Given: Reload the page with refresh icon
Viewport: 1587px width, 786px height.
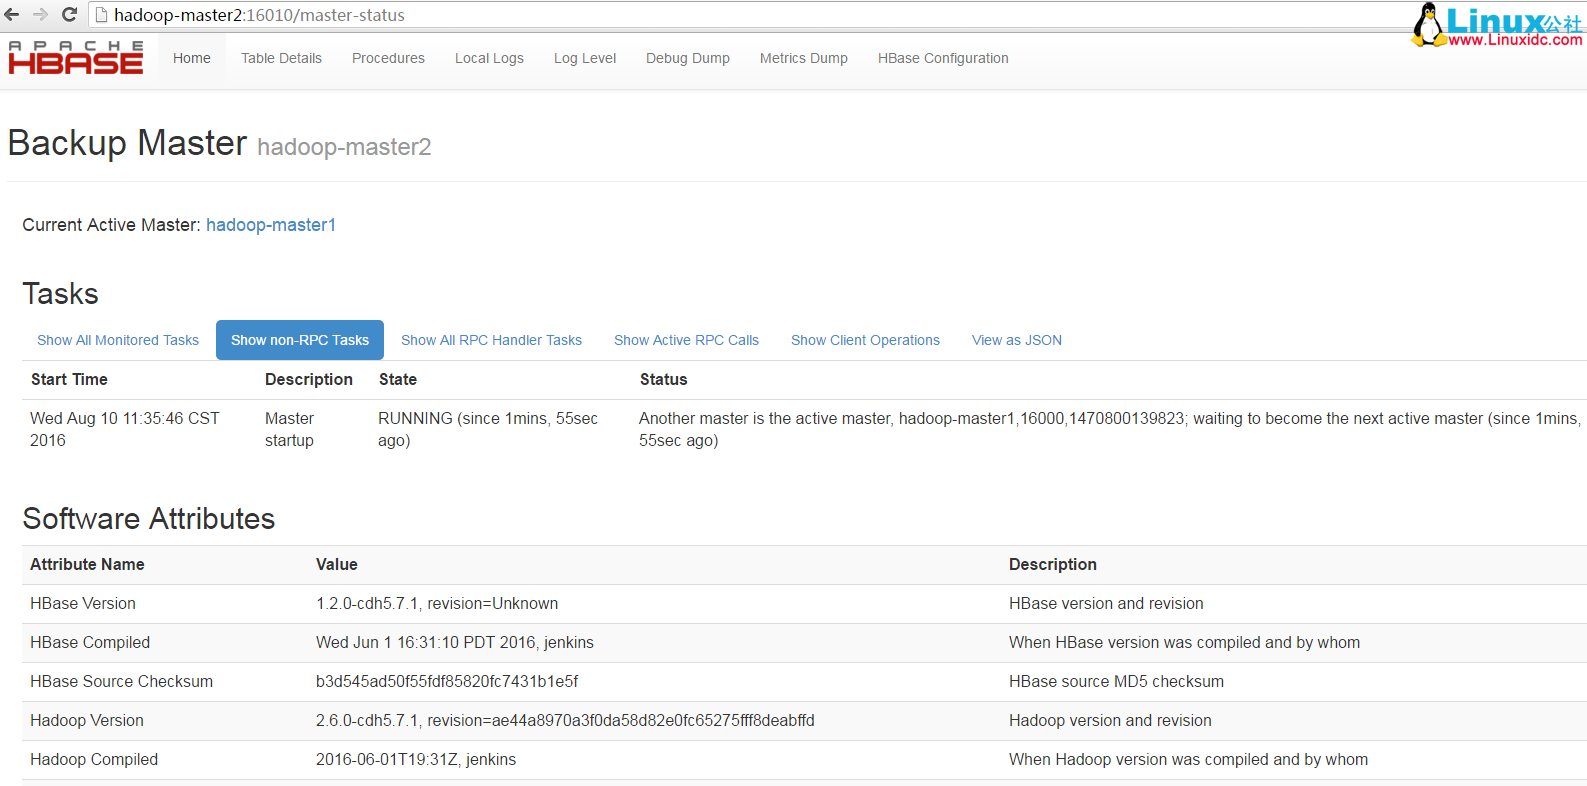Looking at the screenshot, I should tap(69, 15).
